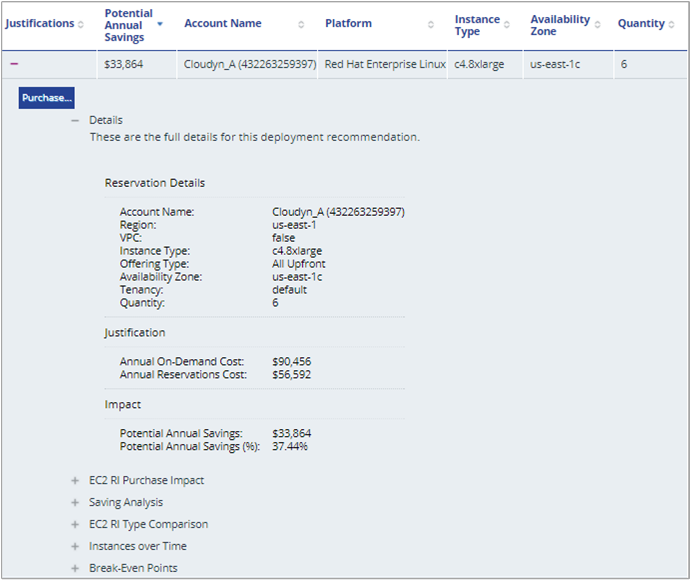691x580 pixels.
Task: Expand the Saving Analysis section
Action: [x=75, y=502]
